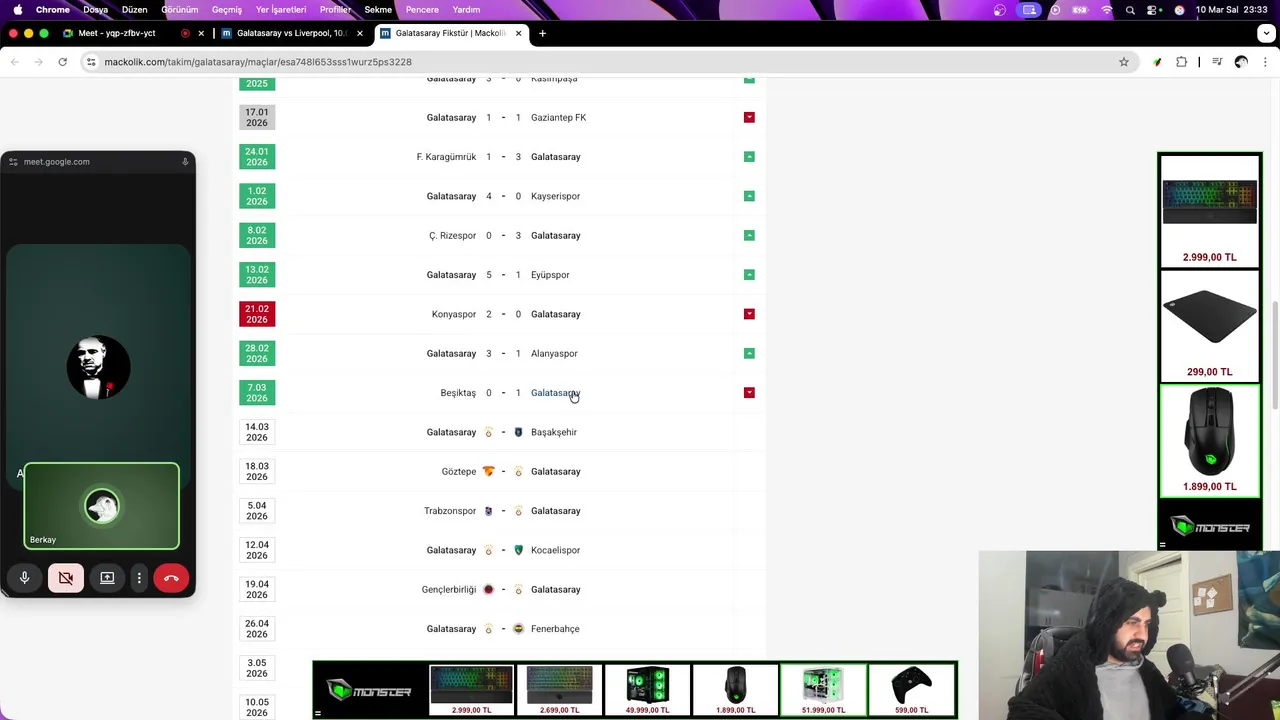Viewport: 1280px width, 720px height.
Task: Turn on camera in the Meet window
Action: 66,578
